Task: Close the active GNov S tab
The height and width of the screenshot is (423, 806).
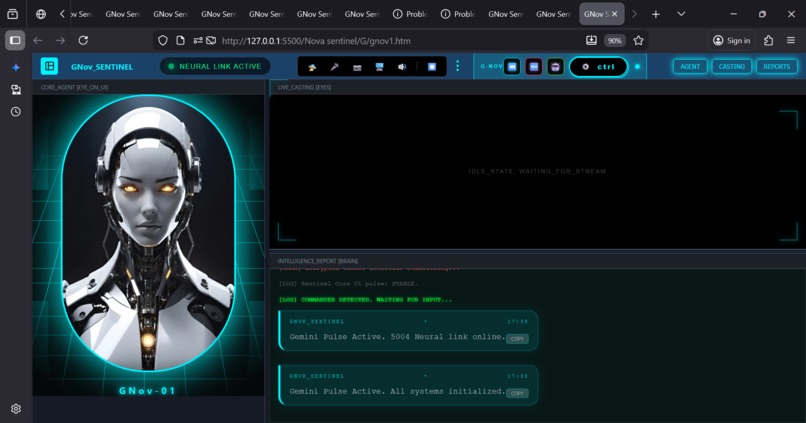Action: 614,14
